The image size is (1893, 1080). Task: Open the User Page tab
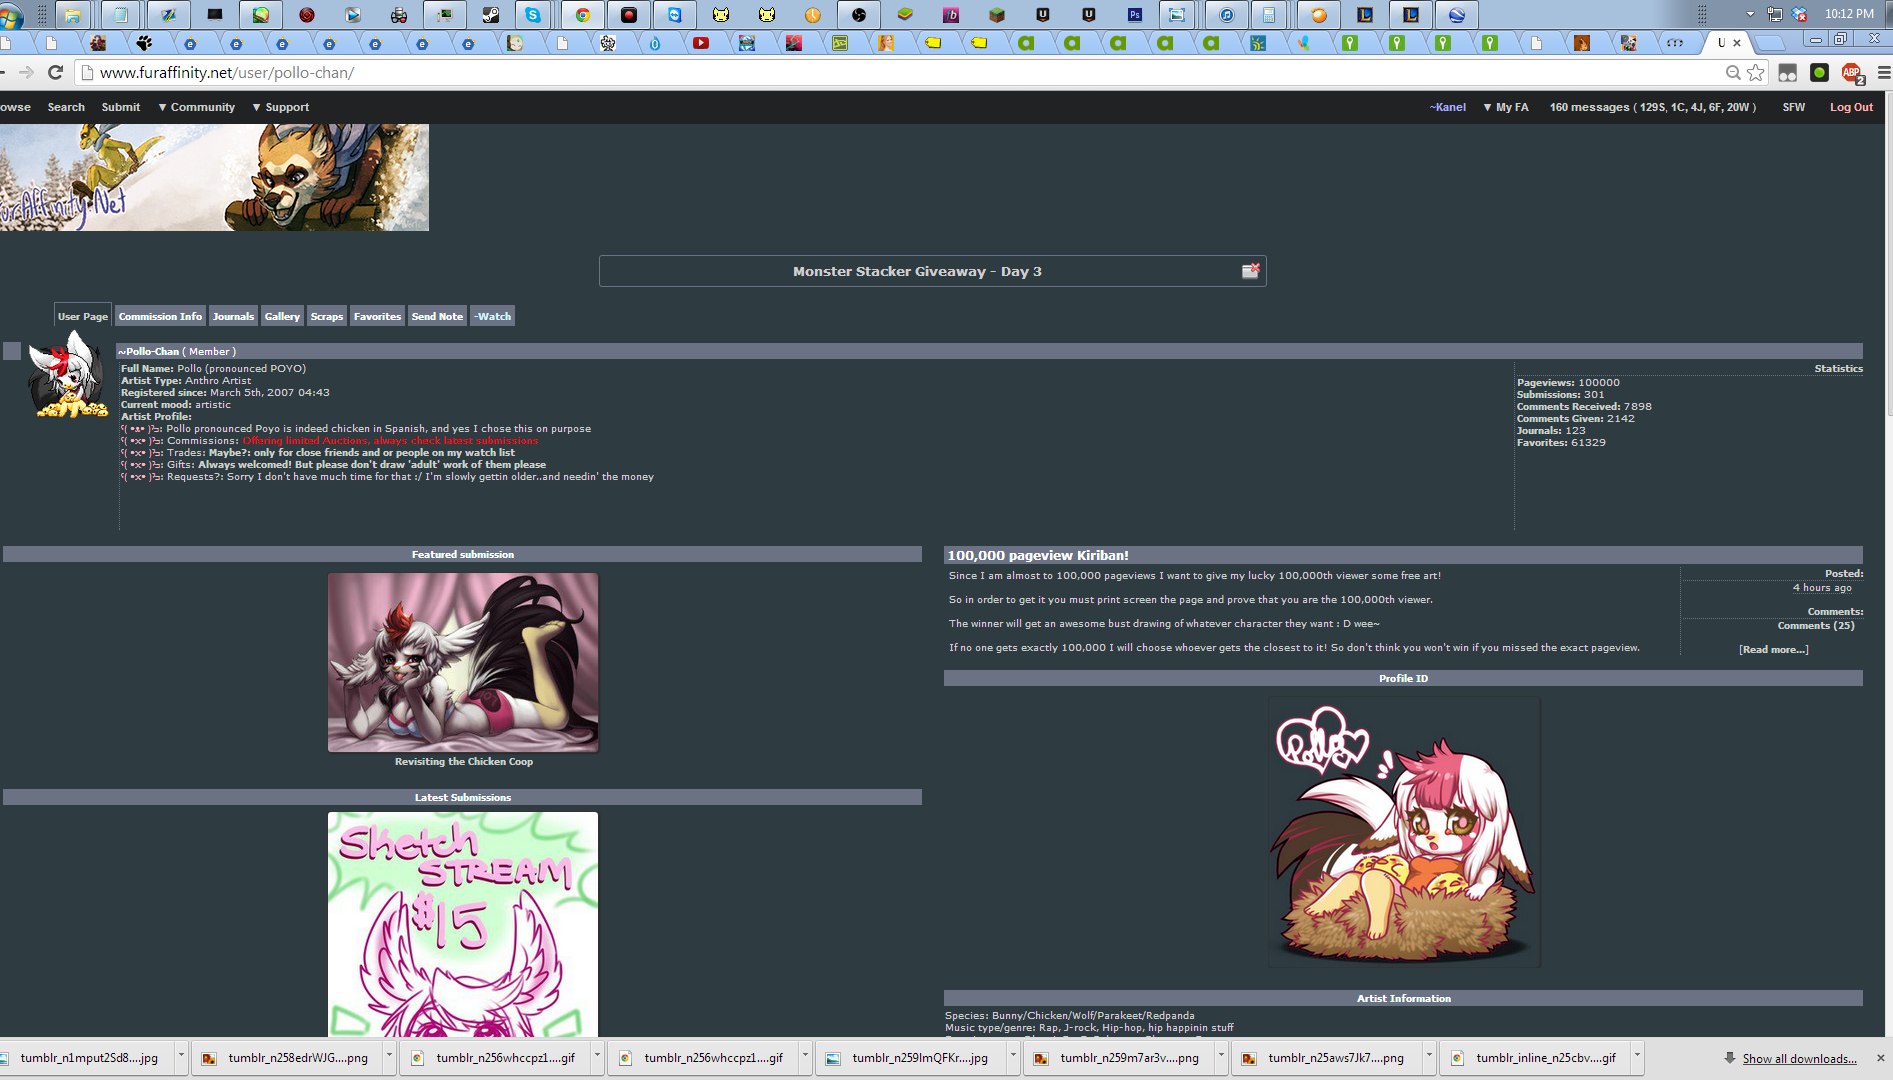pyautogui.click(x=83, y=316)
